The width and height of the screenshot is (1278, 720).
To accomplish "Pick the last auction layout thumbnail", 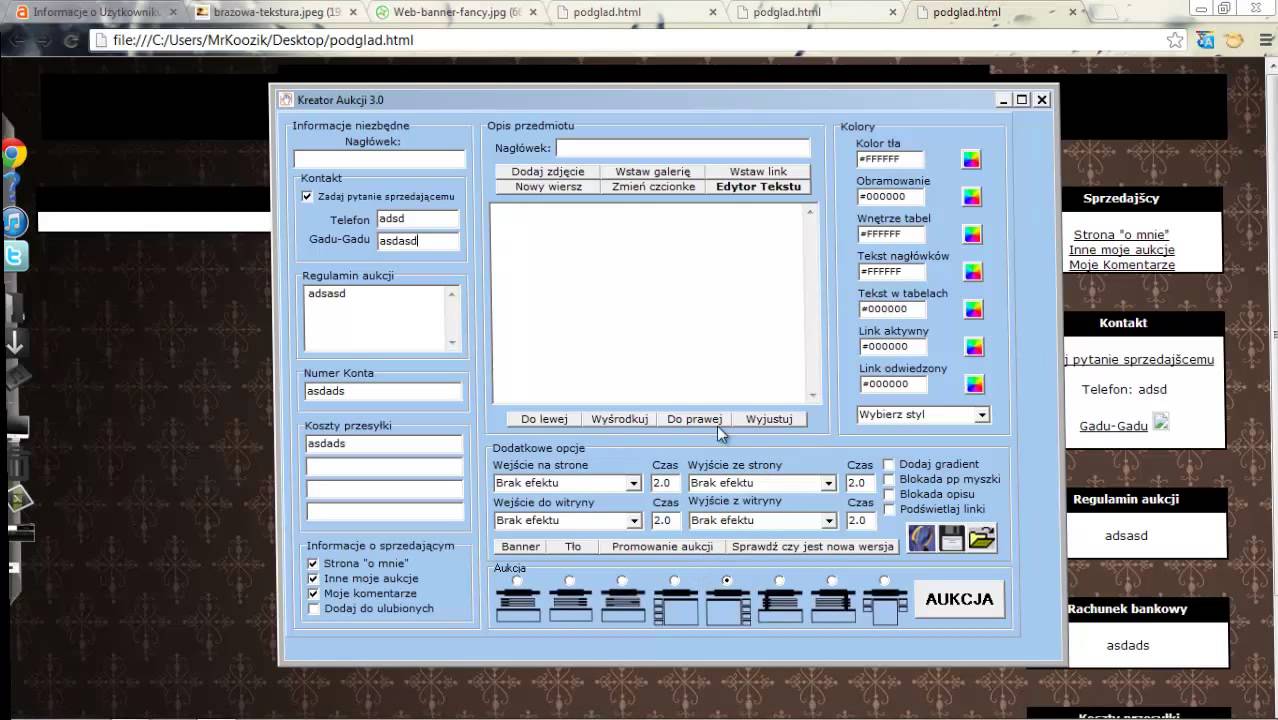I will coord(885,607).
